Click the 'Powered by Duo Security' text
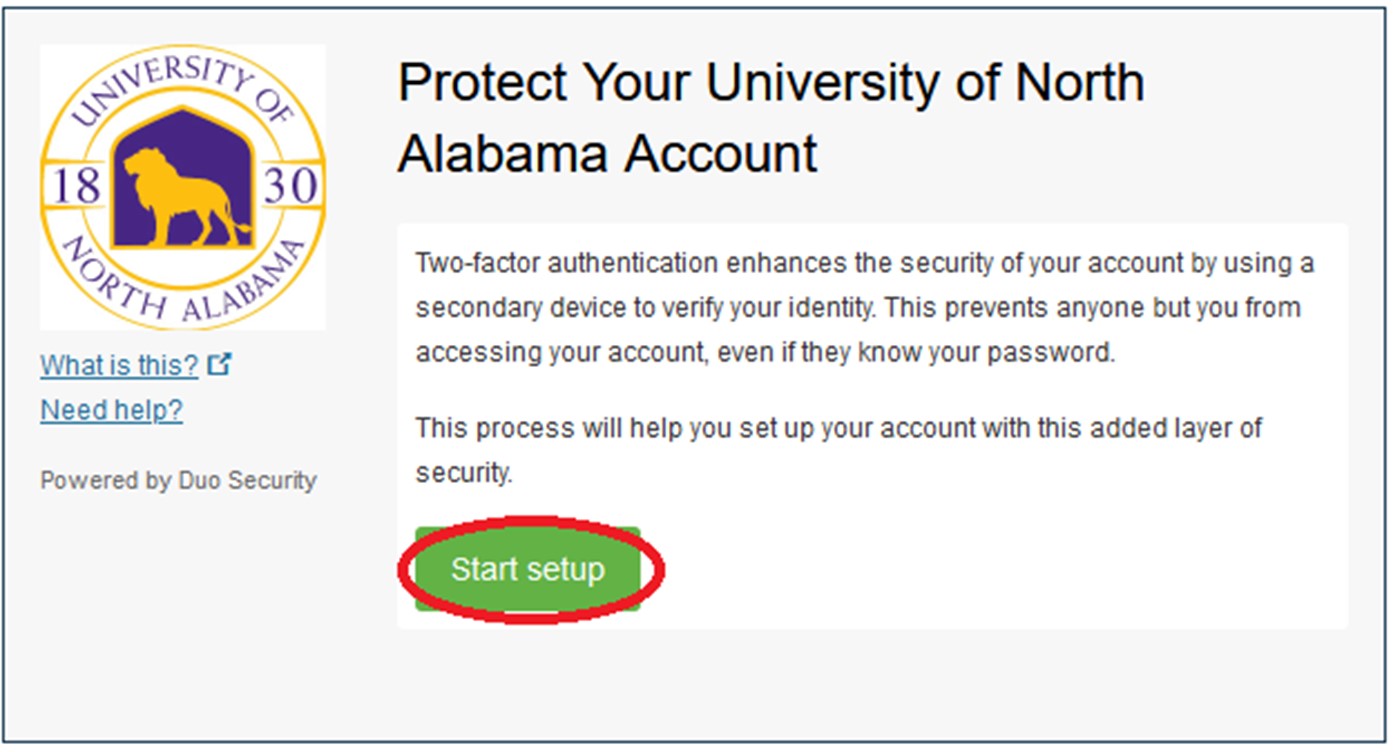The height and width of the screenshot is (752, 1393). click(x=178, y=480)
